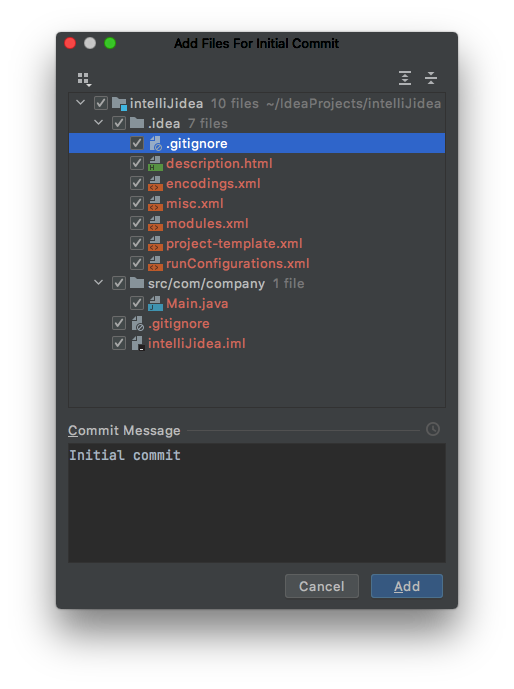Click the green zoom window button
Image resolution: width=514 pixels, height=689 pixels.
pyautogui.click(x=110, y=44)
